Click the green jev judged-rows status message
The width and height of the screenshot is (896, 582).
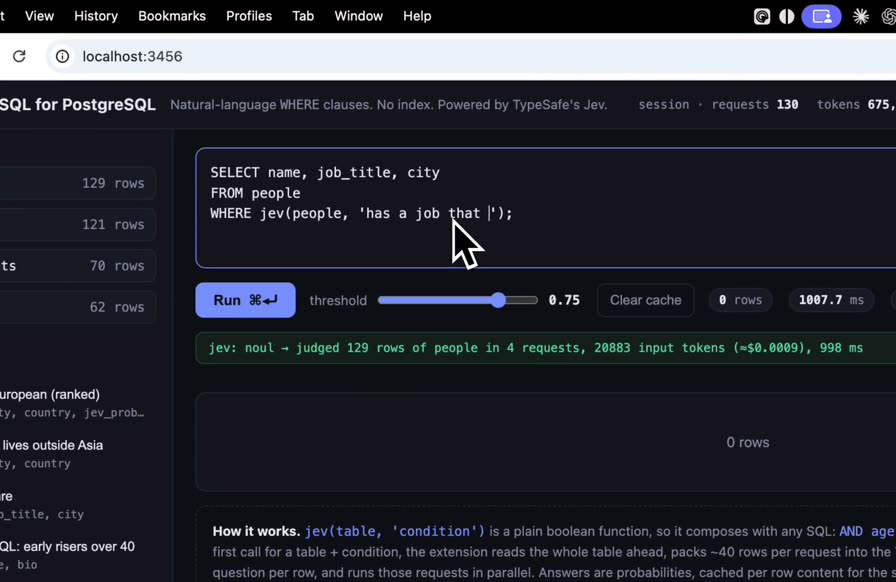(546, 348)
